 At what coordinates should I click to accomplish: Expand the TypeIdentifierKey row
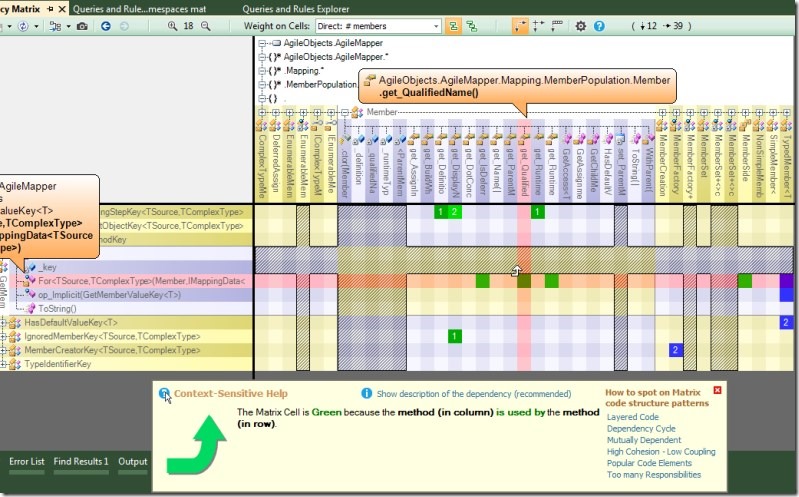point(3,364)
